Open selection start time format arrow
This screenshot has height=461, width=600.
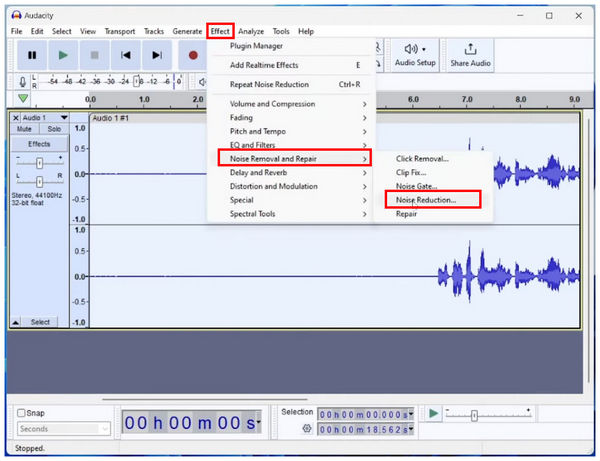tap(411, 414)
